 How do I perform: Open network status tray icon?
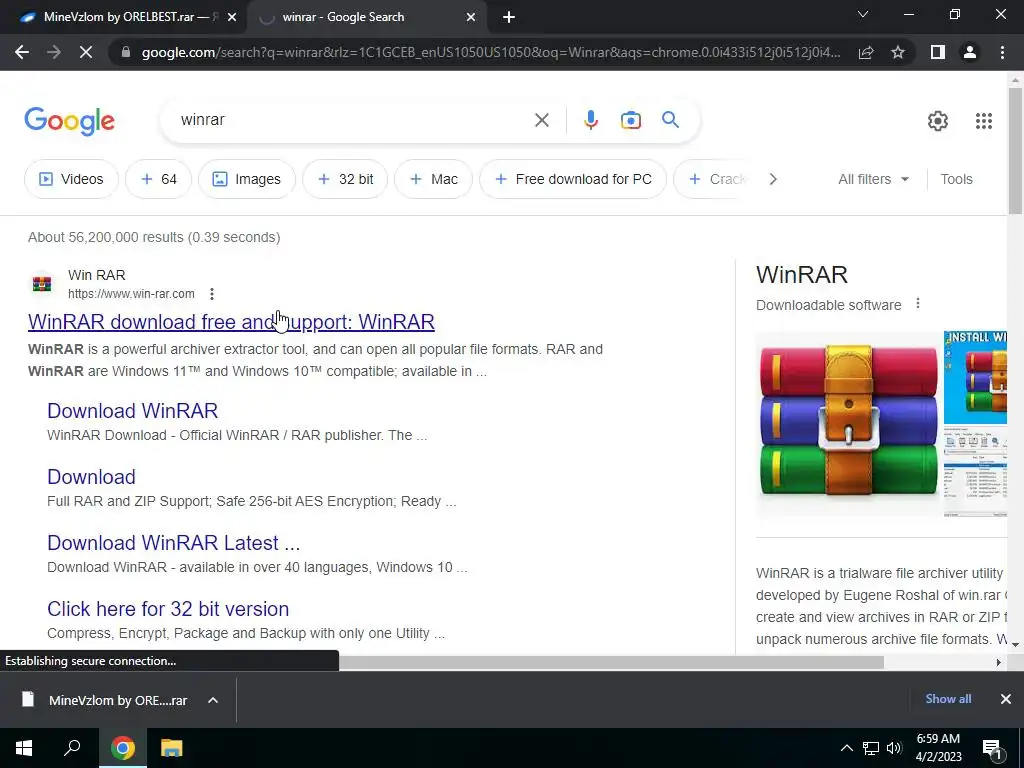coord(871,748)
